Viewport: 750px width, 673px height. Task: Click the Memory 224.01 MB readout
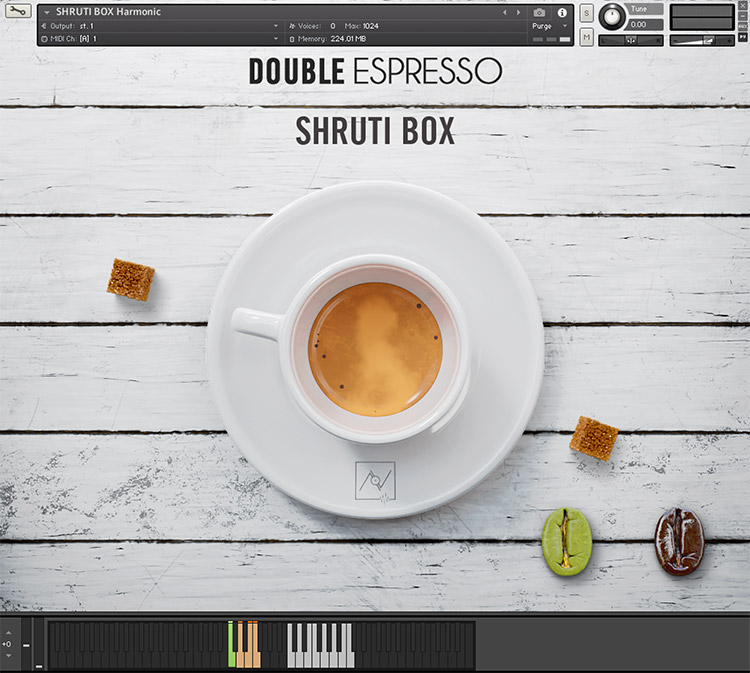[x=348, y=39]
